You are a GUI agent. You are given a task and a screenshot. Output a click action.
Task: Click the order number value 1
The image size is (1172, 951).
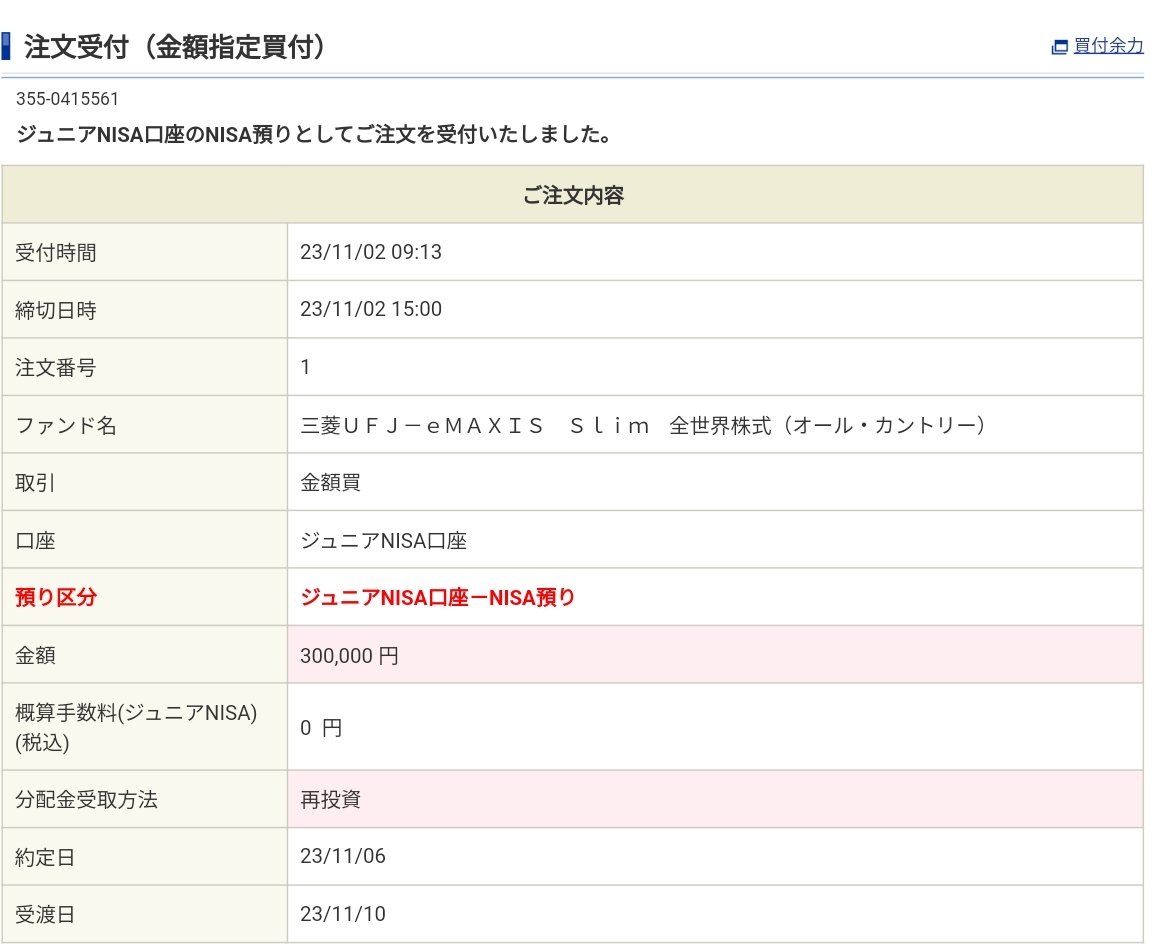pos(305,367)
